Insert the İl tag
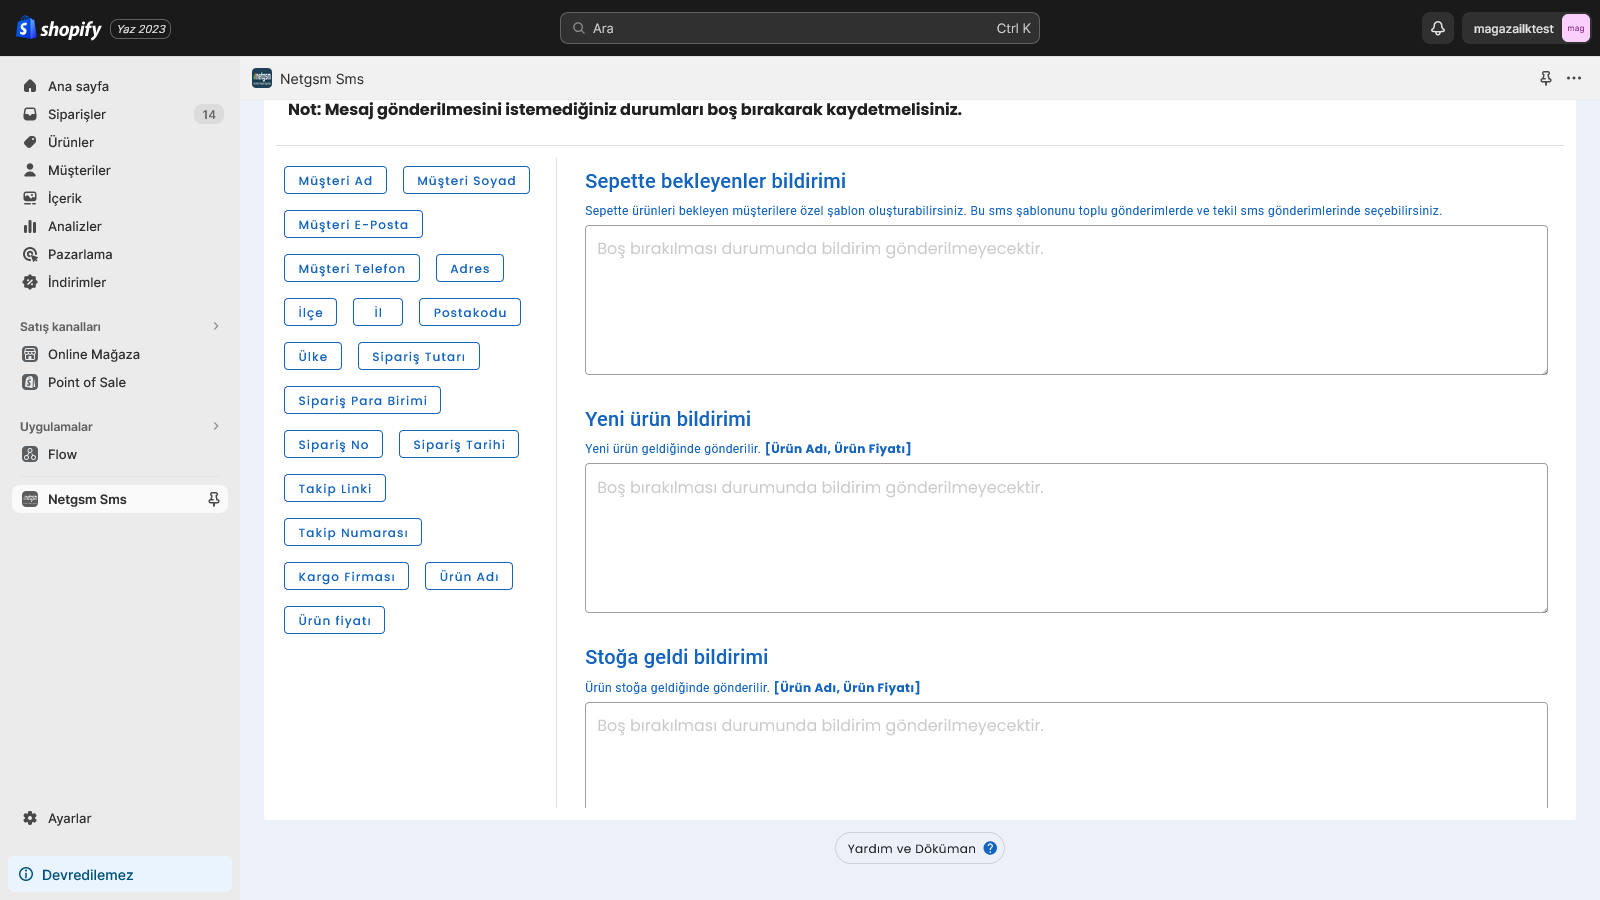The height and width of the screenshot is (900, 1600). pos(378,312)
